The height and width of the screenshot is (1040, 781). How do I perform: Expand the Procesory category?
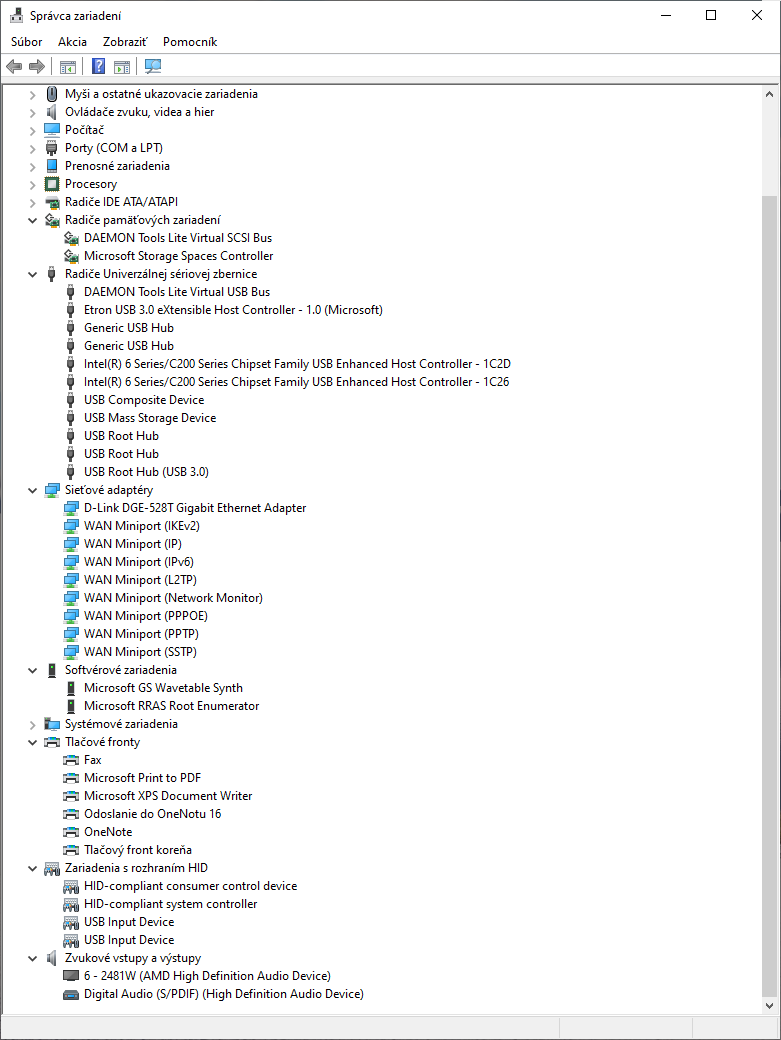32,184
